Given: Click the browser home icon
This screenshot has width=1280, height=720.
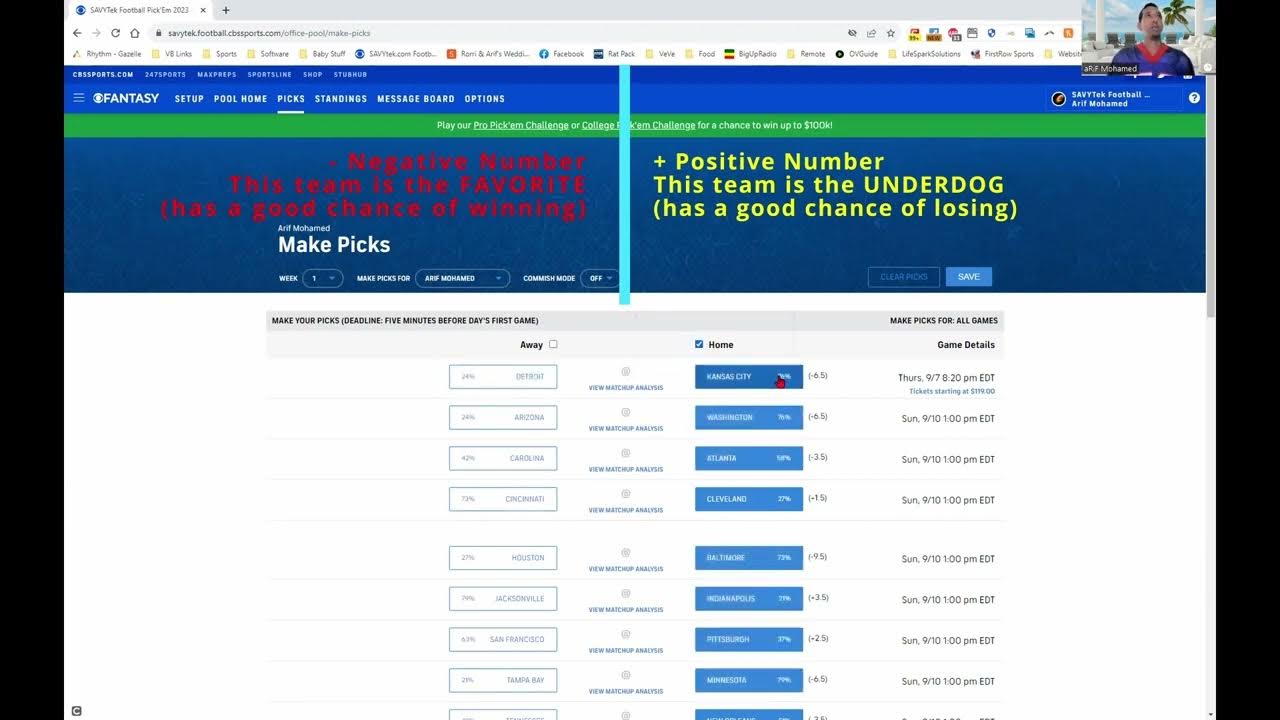Looking at the screenshot, I should (x=134, y=33).
